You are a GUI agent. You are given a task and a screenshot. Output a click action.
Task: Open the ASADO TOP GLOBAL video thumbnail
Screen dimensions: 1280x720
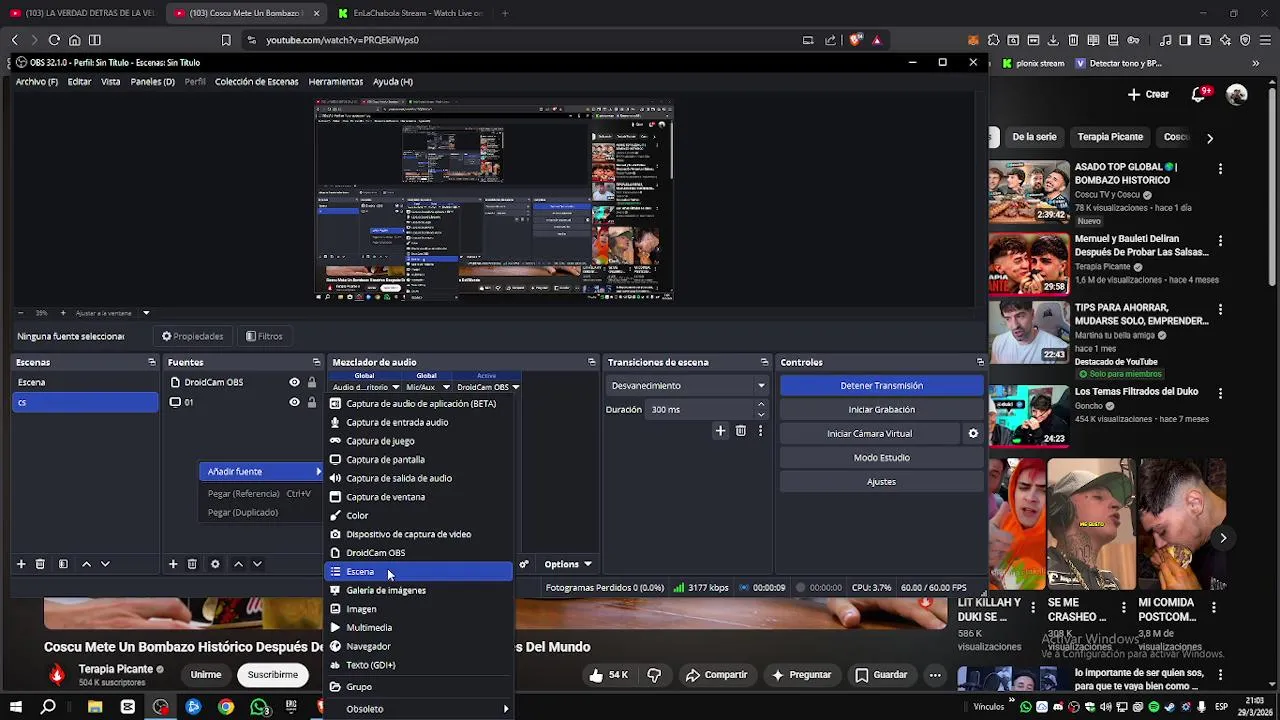click(x=1028, y=191)
